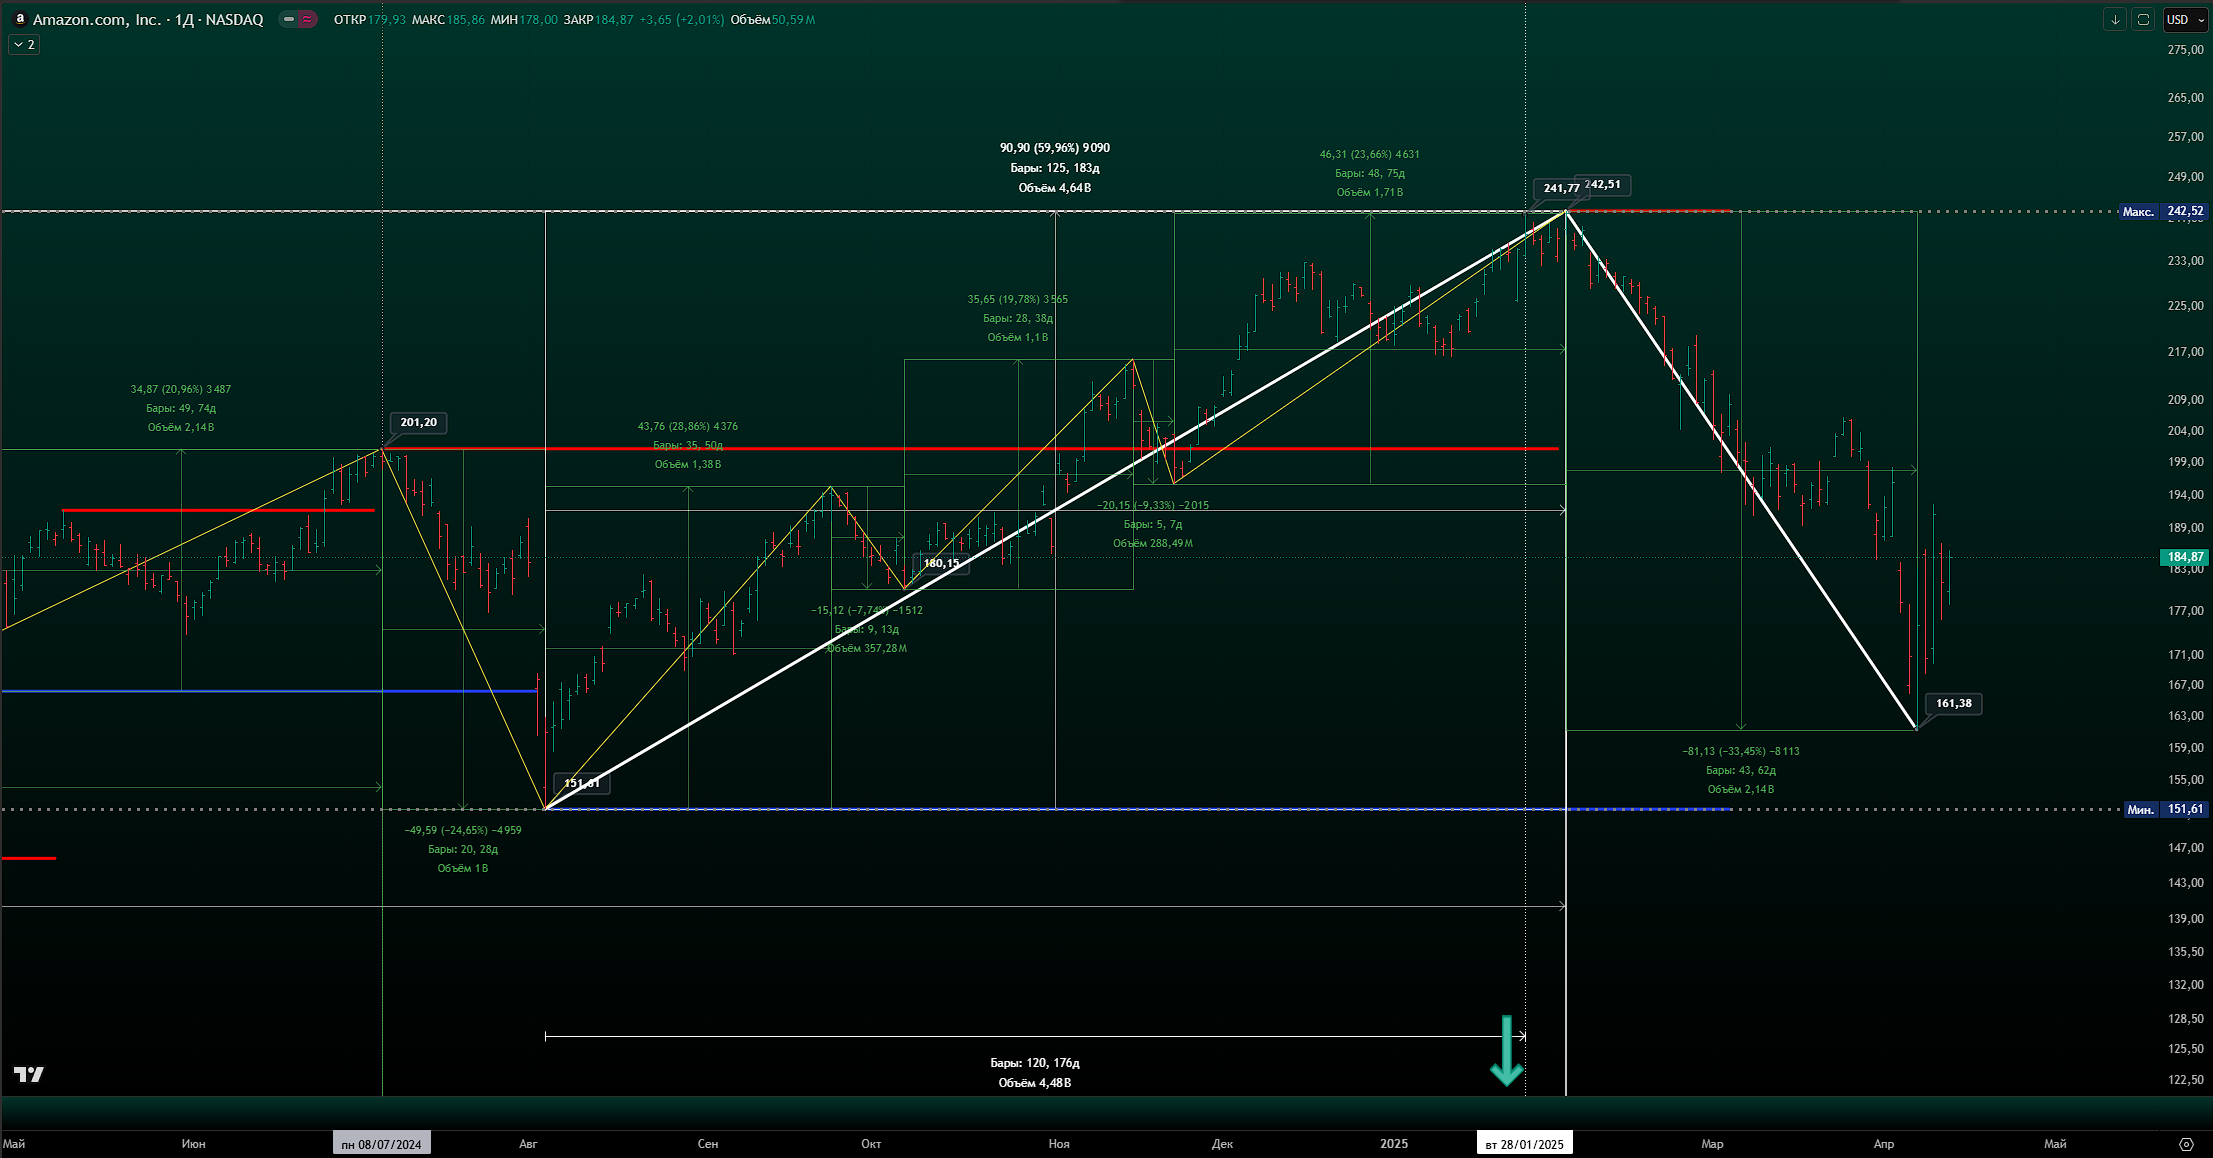2213x1158 pixels.
Task: Click the 275,00 tick on the price scale
Action: click(2185, 50)
